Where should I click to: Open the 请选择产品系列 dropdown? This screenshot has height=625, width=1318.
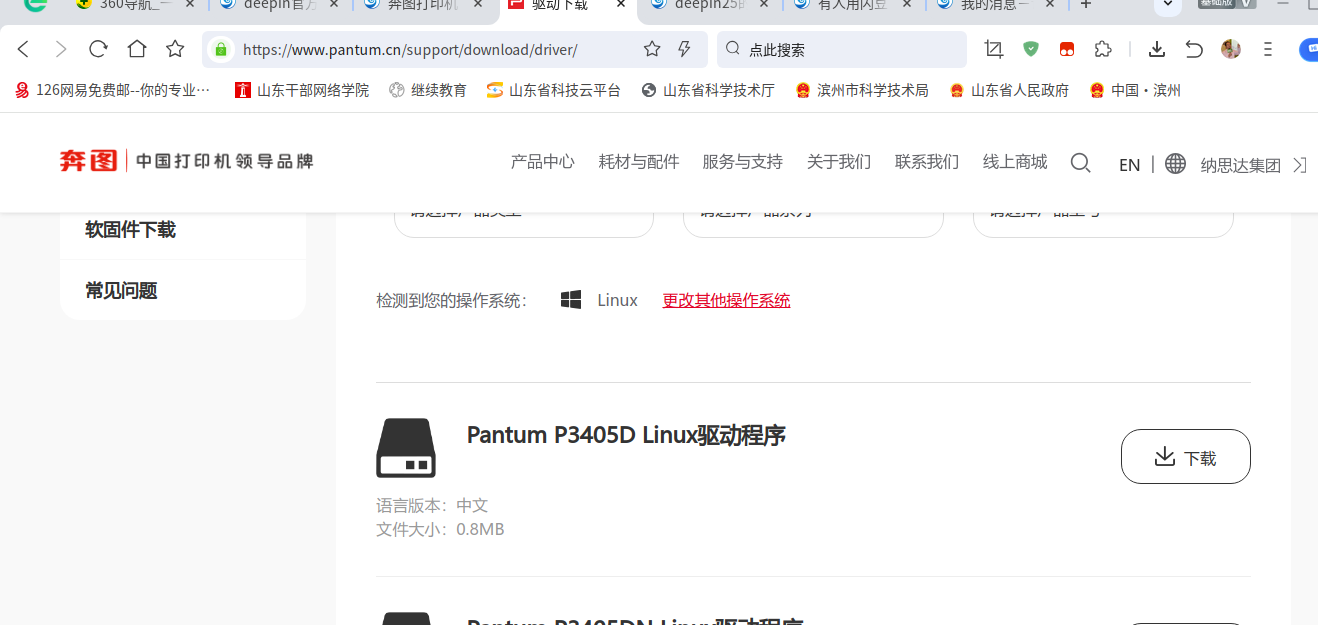(x=813, y=214)
